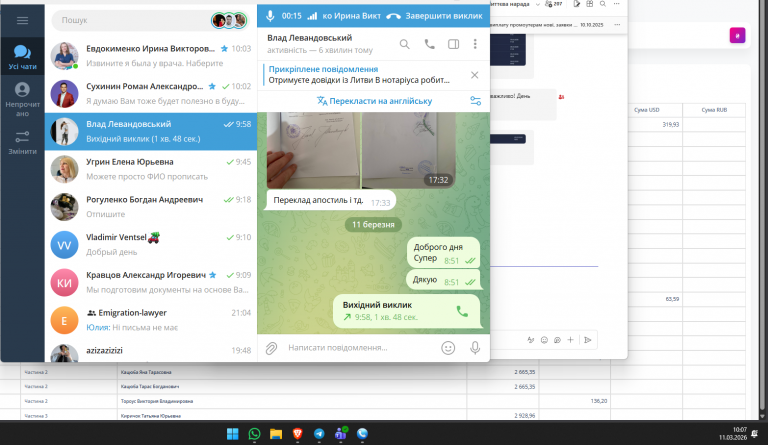
Task: Click the pink И user avatar button
Action: click(x=737, y=35)
